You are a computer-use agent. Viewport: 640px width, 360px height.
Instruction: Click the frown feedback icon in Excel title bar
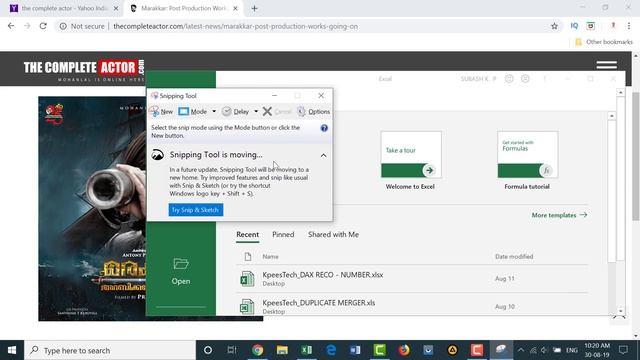(x=525, y=79)
